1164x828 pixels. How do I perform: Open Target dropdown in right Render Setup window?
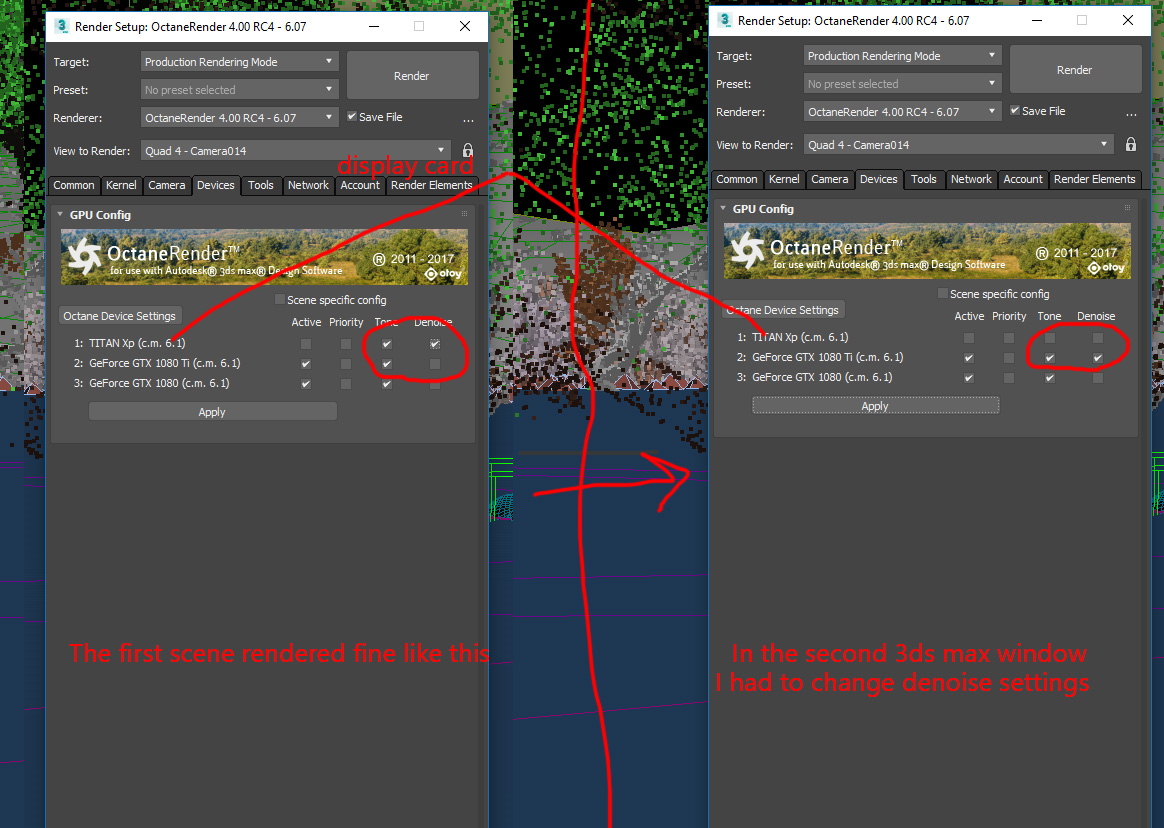coord(902,56)
